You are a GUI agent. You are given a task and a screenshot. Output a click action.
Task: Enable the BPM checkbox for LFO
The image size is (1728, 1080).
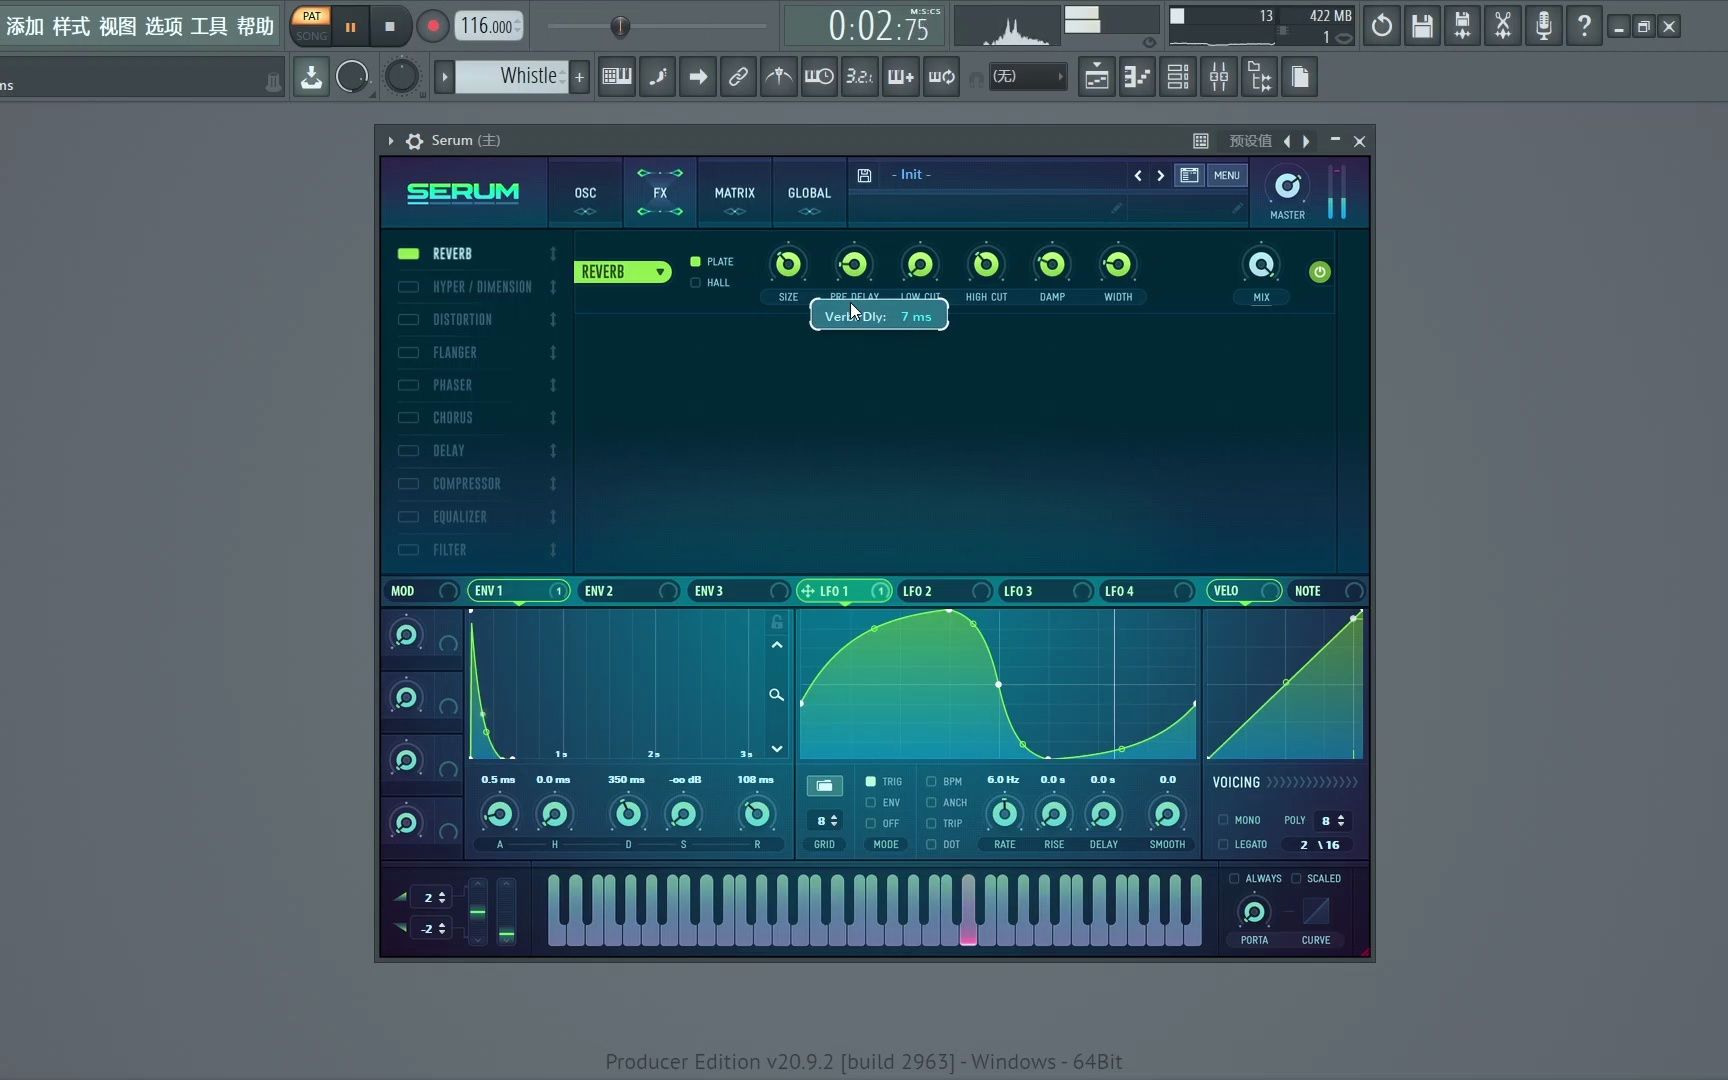click(x=931, y=782)
